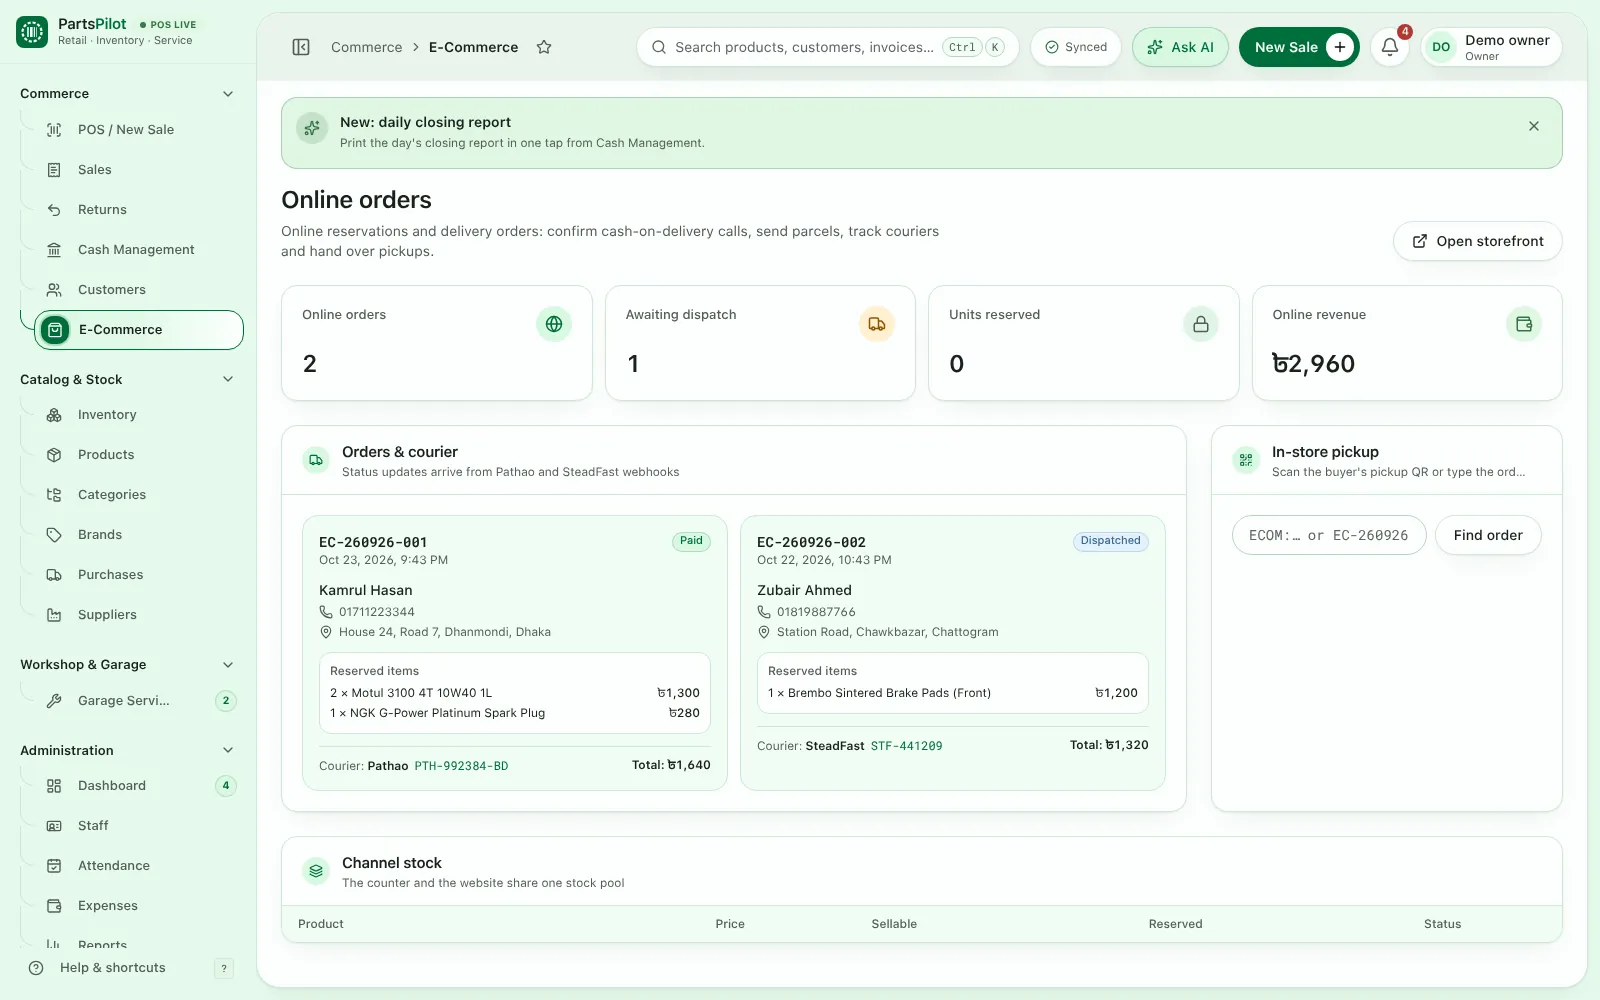Click the lock icon in Units reserved card
This screenshot has height=1000, width=1600.
click(x=1201, y=324)
